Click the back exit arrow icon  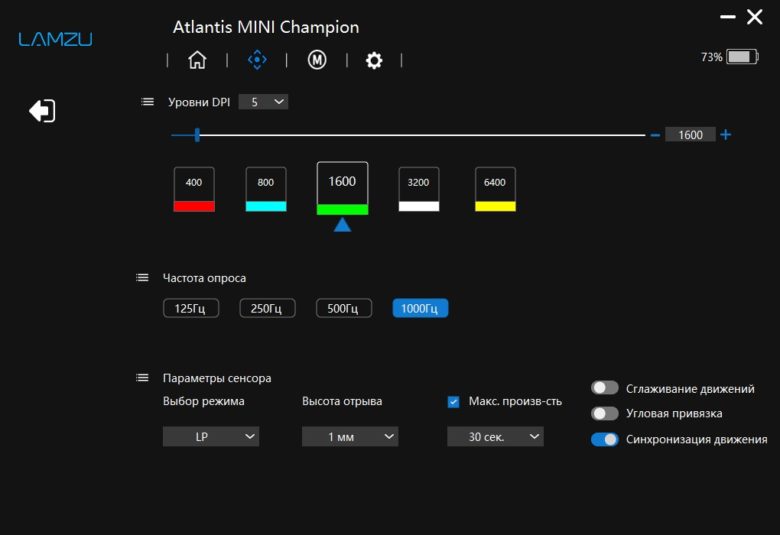(42, 110)
